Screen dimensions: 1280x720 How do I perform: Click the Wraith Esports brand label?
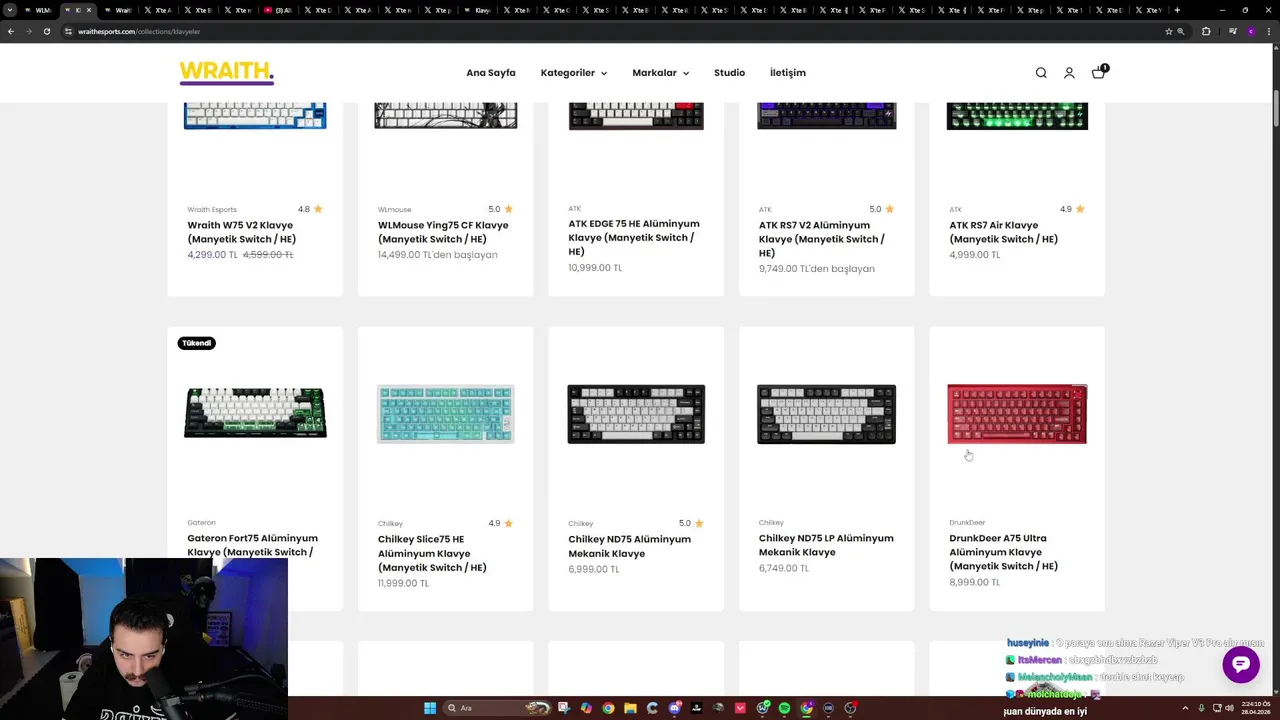pos(212,210)
